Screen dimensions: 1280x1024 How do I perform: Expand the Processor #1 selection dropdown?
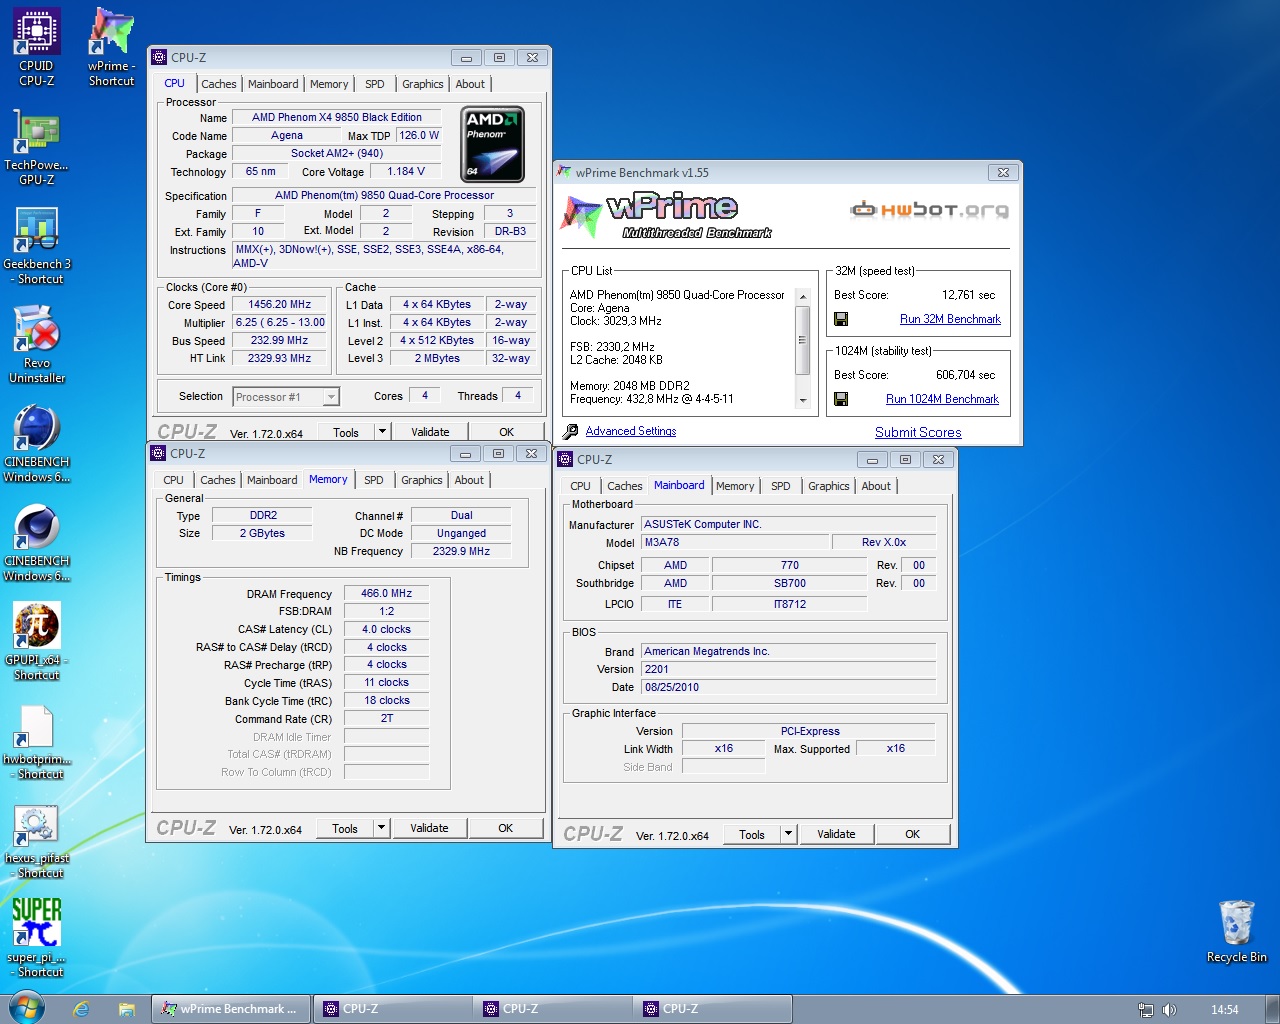click(330, 397)
